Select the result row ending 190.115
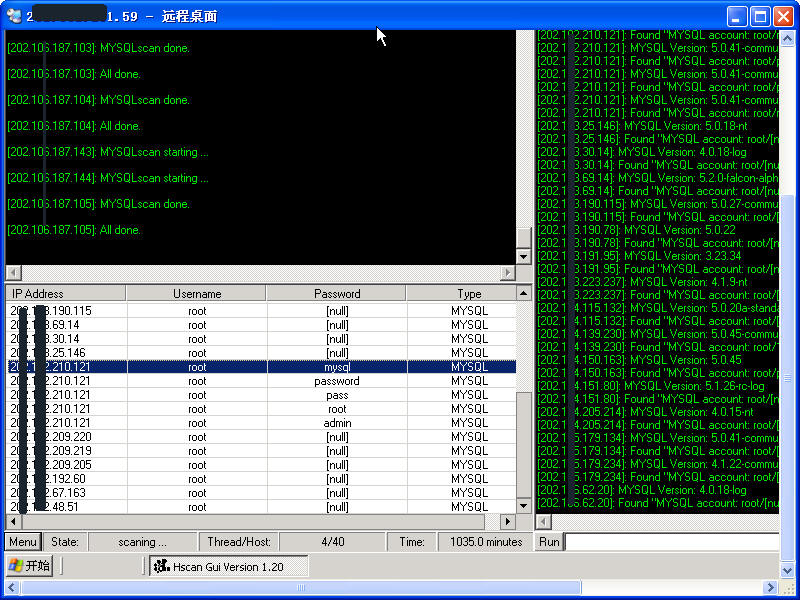Screen dimensions: 800x600 click(x=261, y=311)
